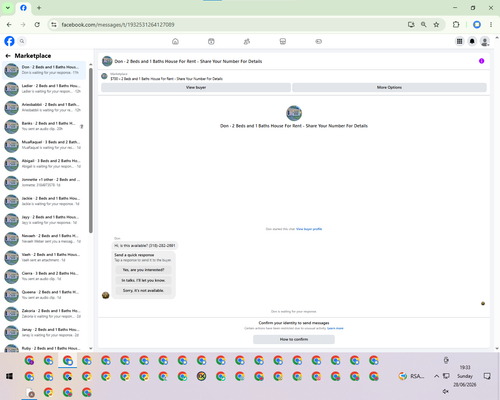Click the large listing photo in the chat center

(x=294, y=113)
